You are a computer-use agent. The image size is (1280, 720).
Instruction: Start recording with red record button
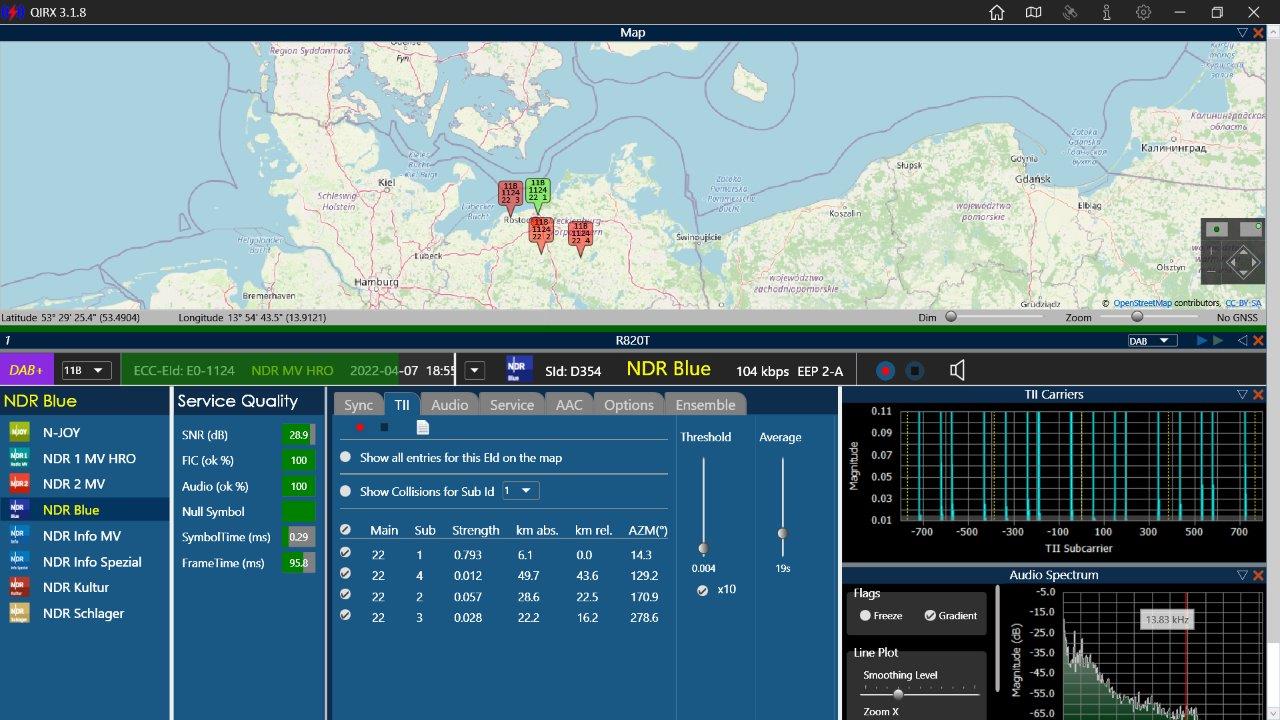(885, 371)
